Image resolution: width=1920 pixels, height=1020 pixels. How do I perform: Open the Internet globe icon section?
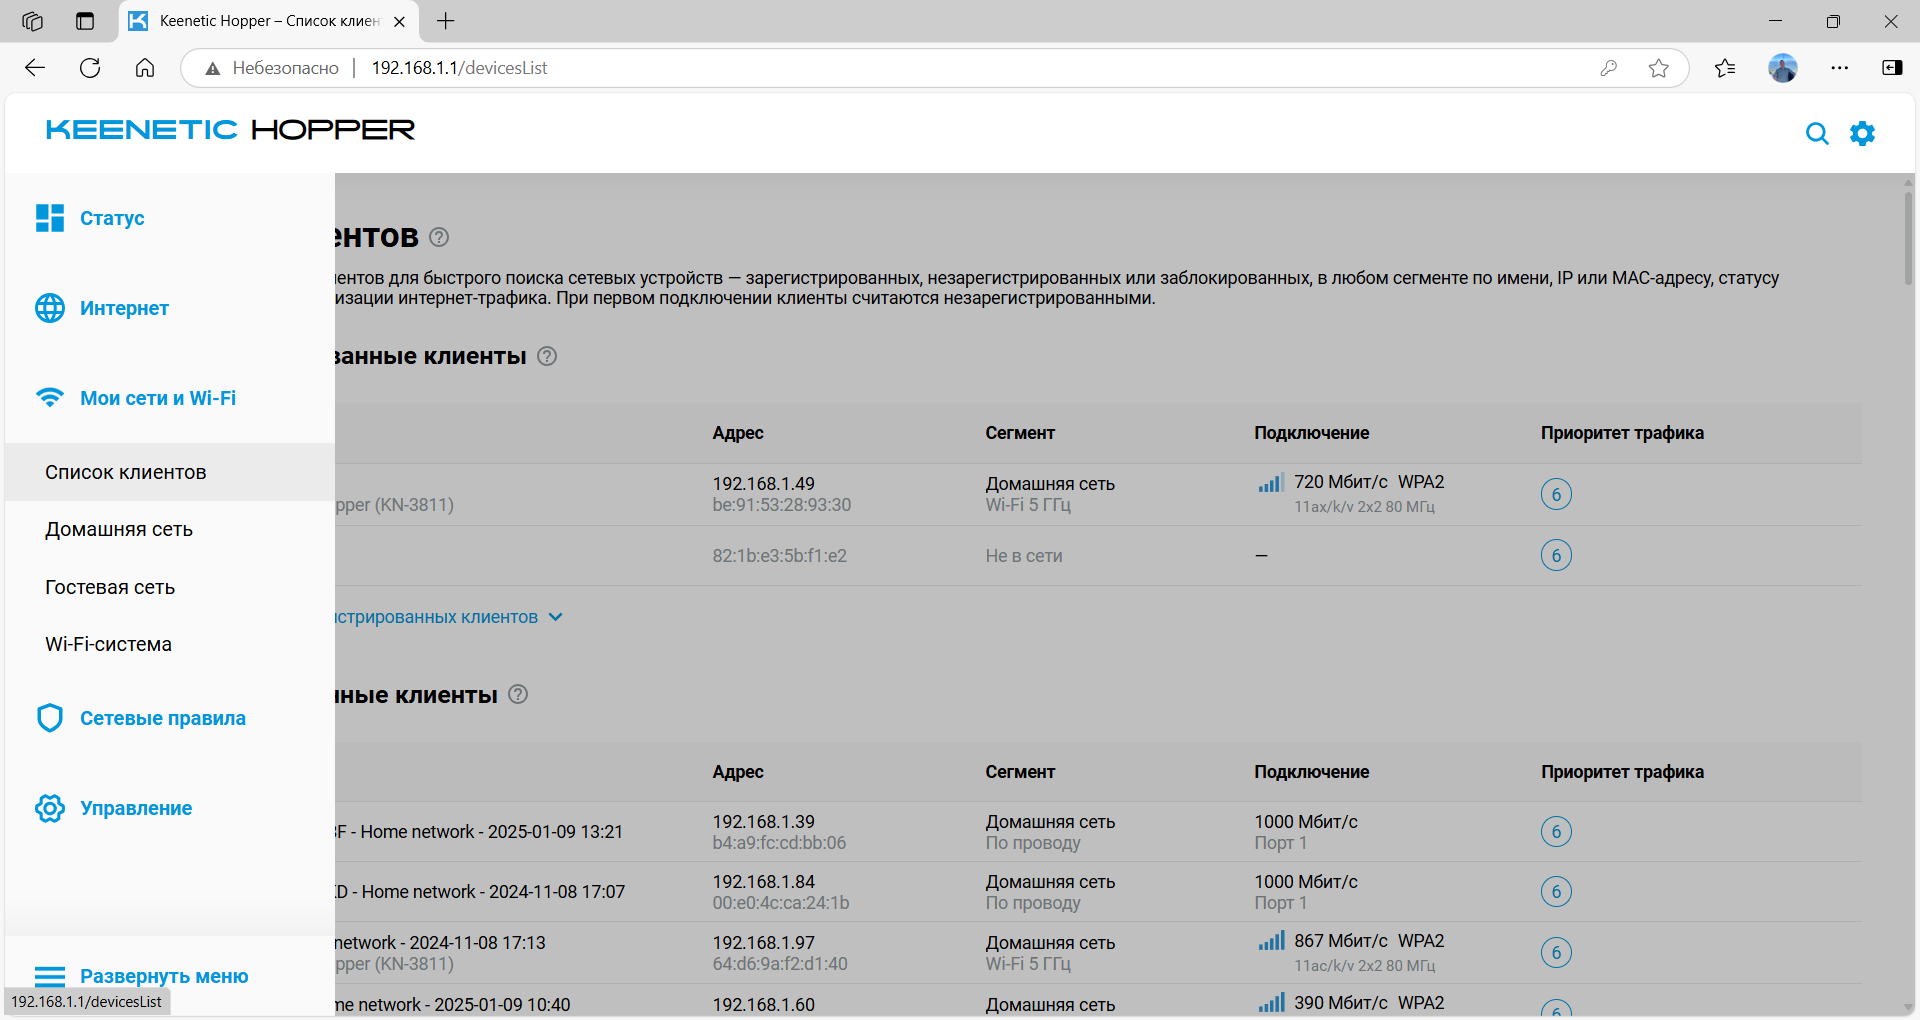click(x=50, y=308)
